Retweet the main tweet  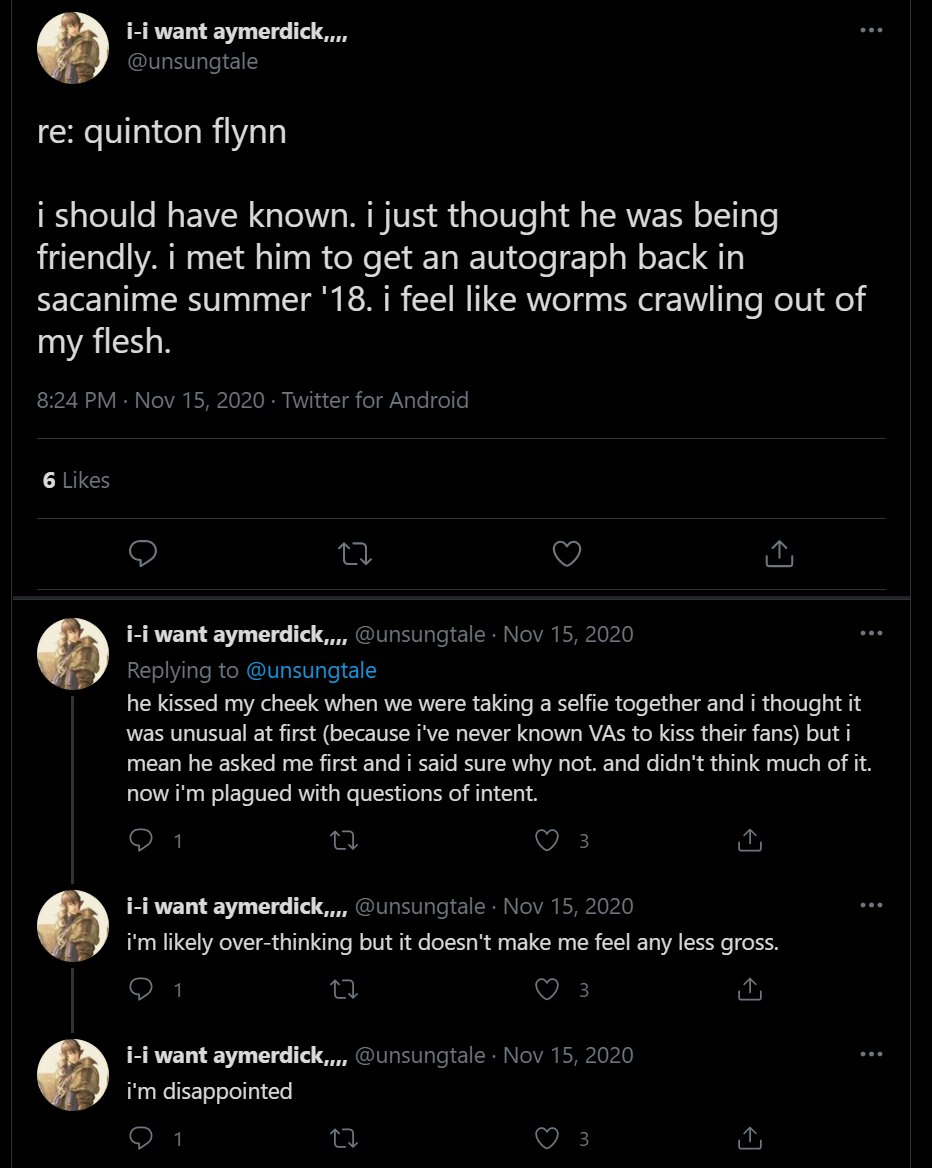[355, 553]
